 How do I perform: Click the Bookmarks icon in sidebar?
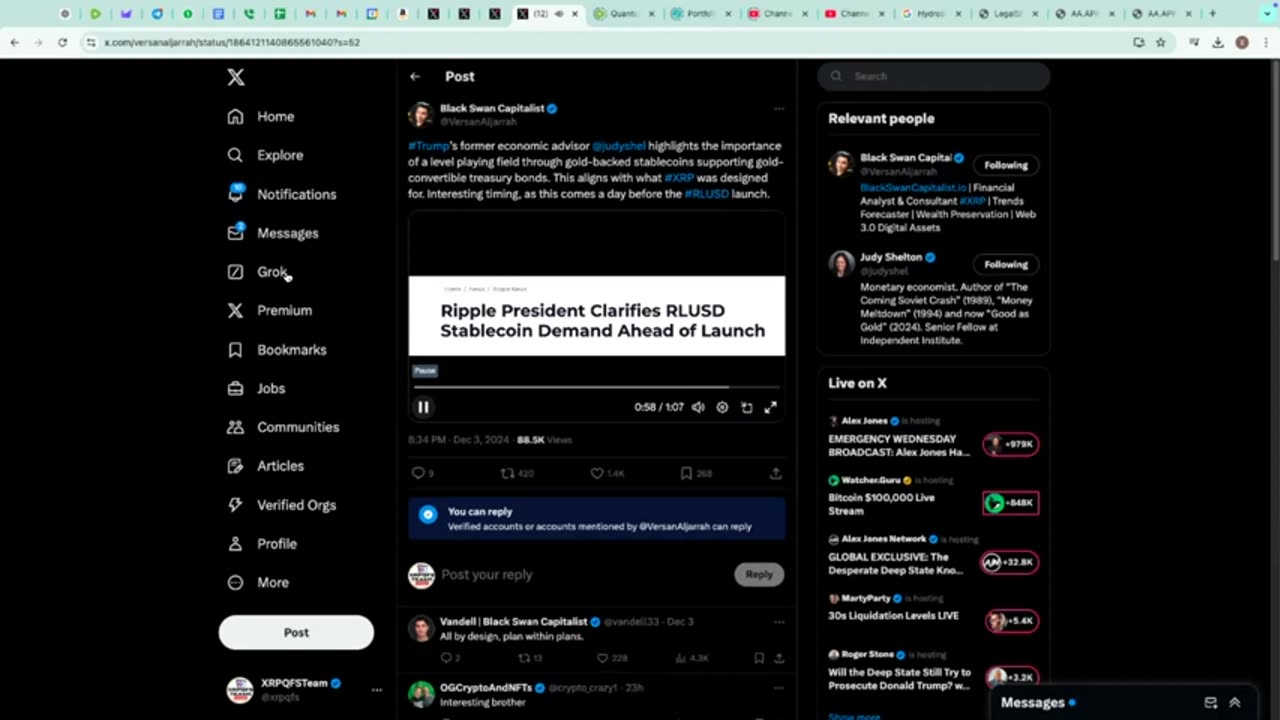click(235, 350)
